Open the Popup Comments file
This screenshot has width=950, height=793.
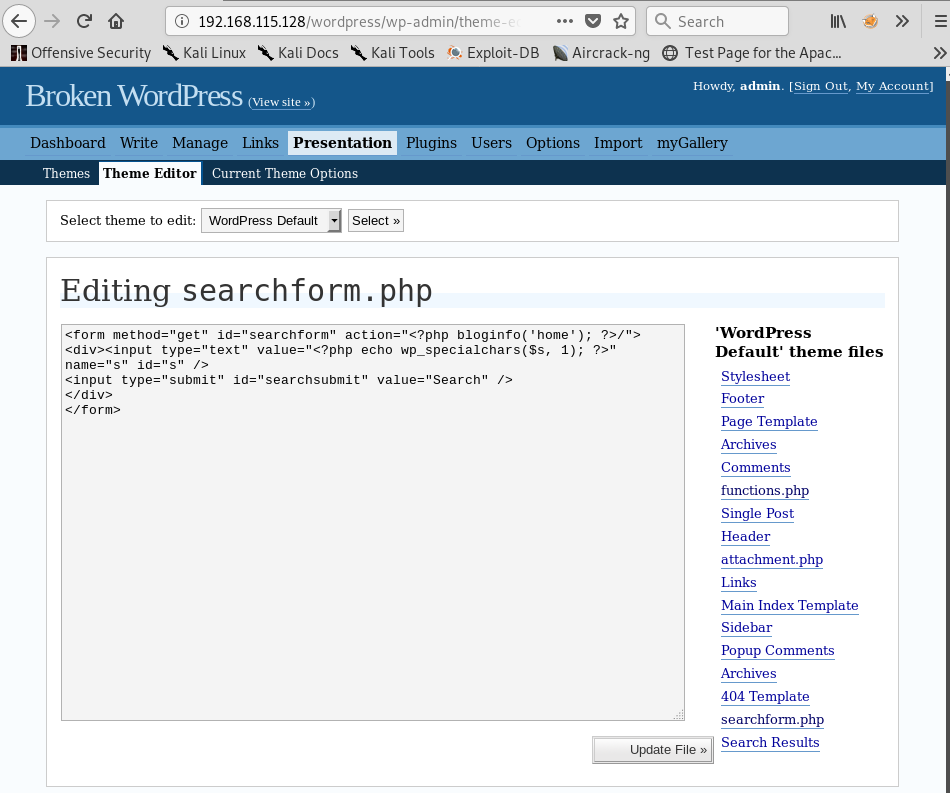point(777,651)
